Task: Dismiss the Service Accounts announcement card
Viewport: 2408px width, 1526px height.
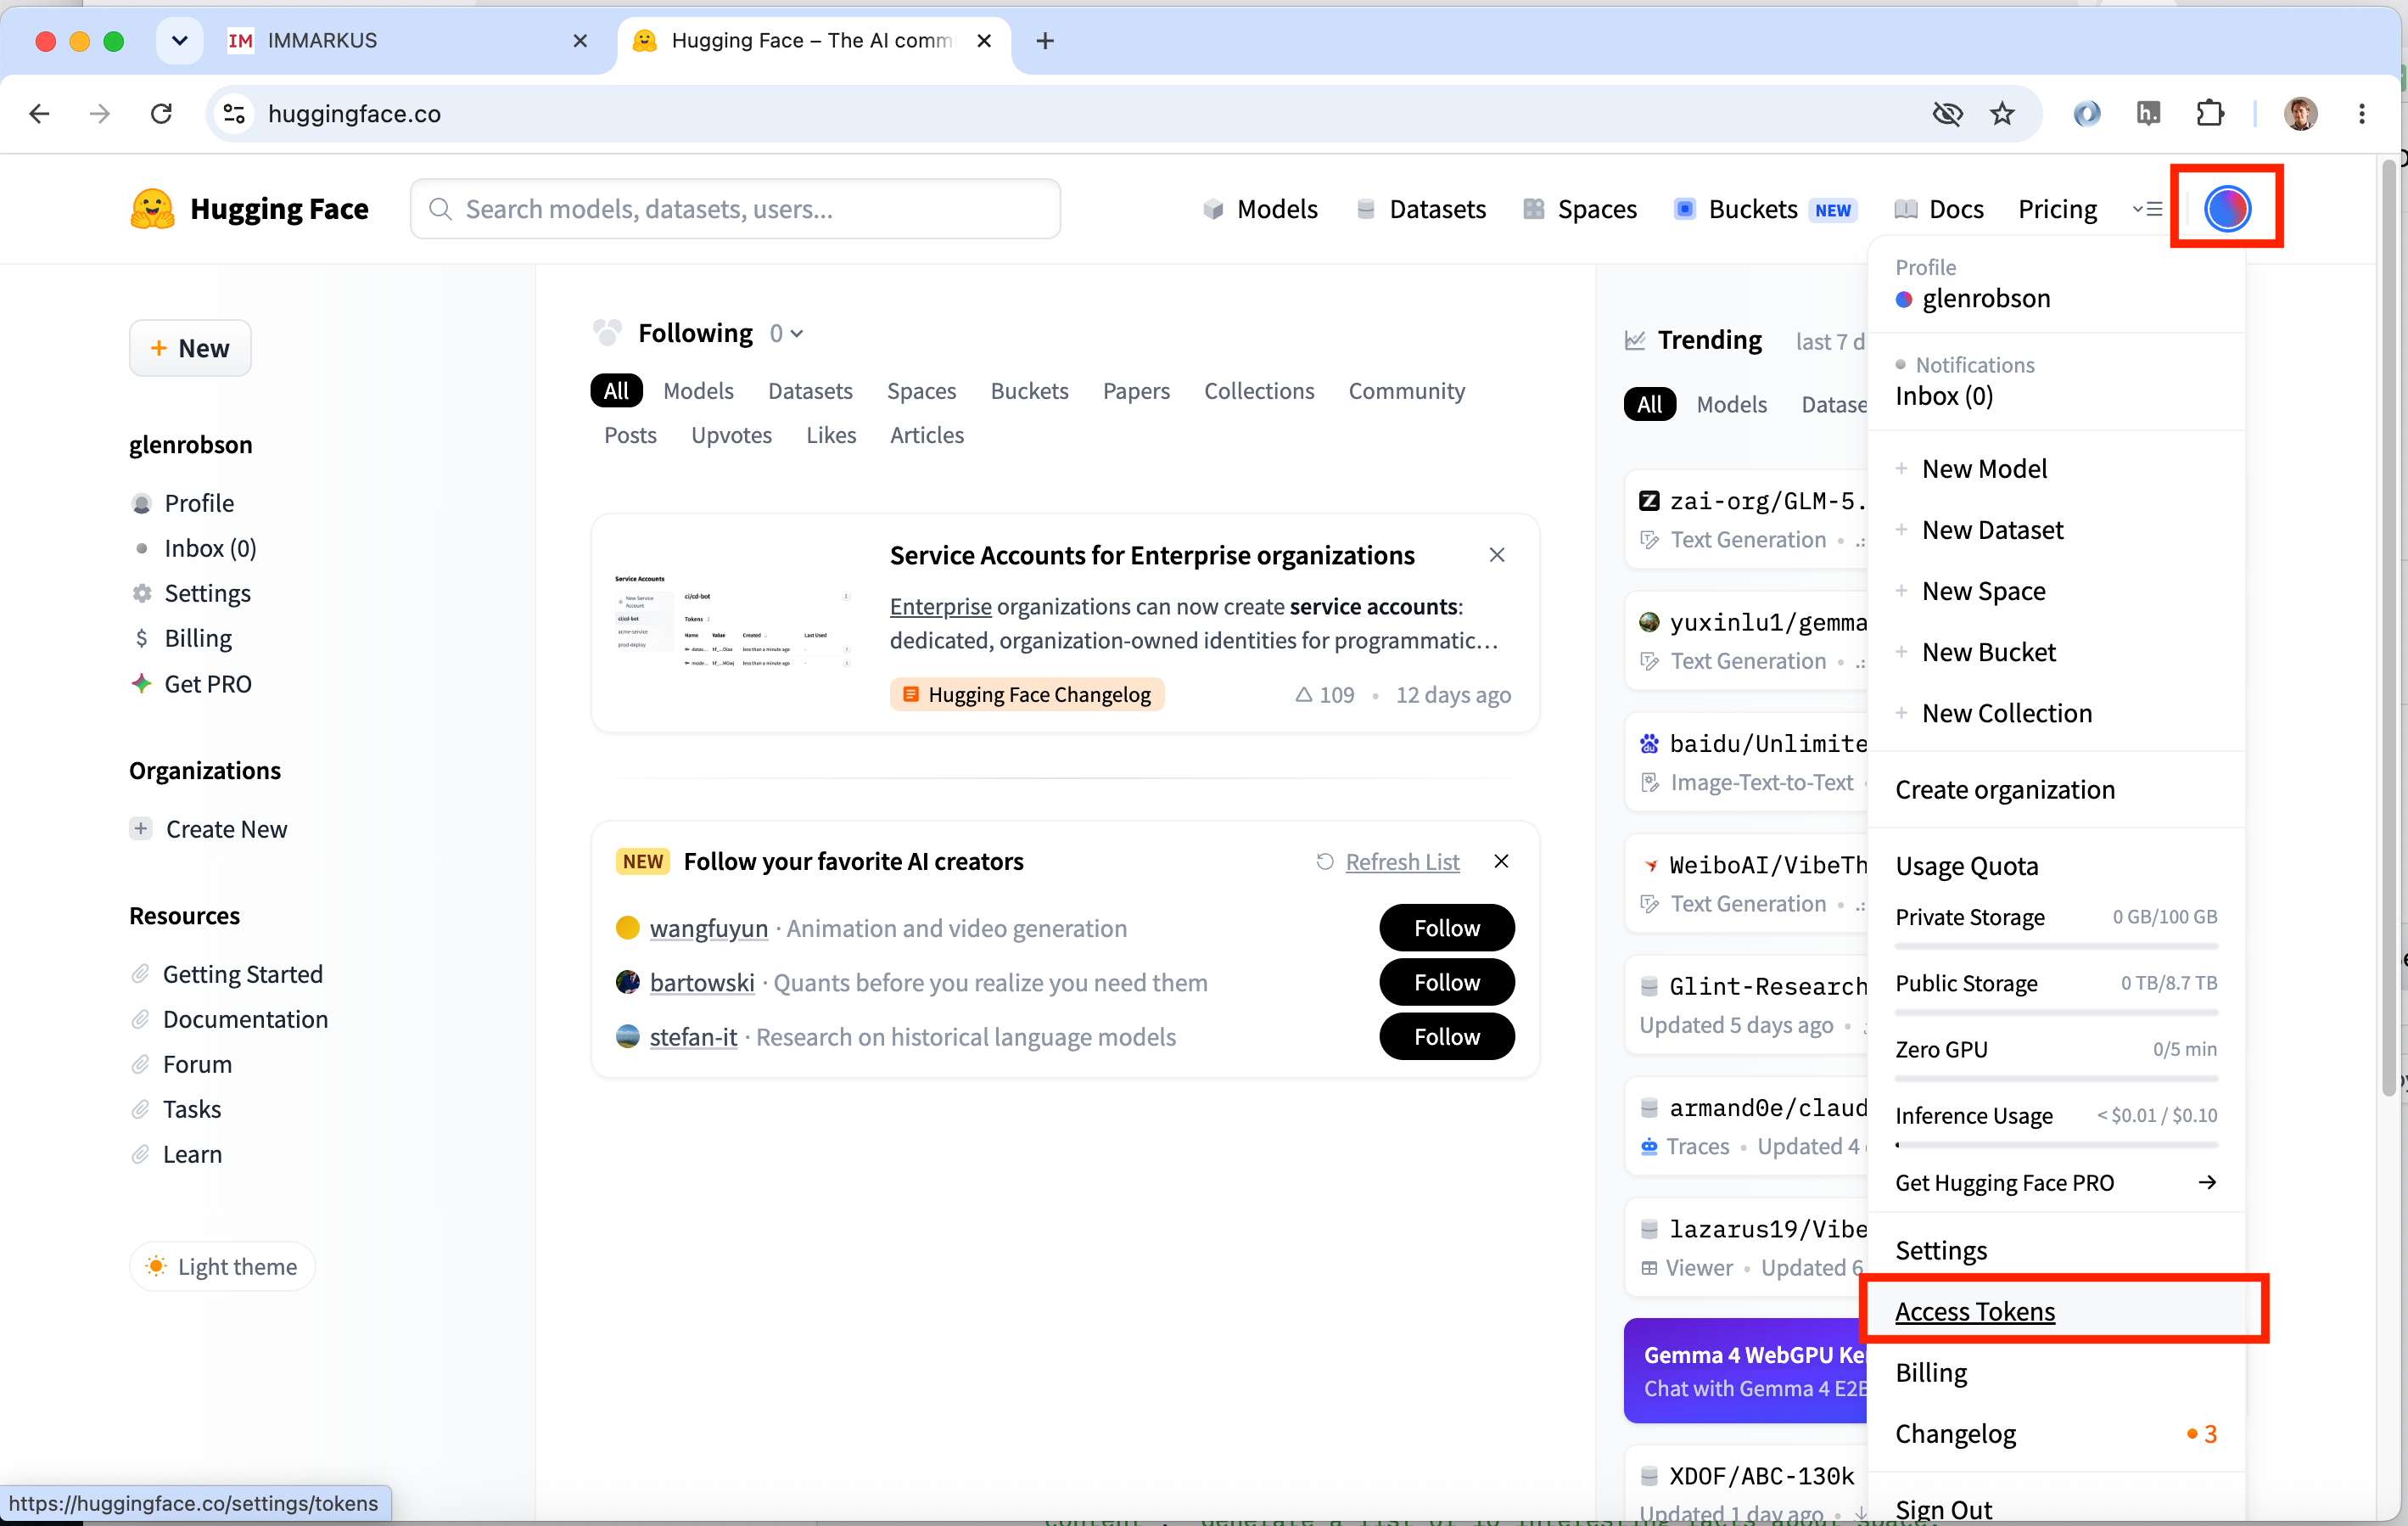Action: point(1496,555)
